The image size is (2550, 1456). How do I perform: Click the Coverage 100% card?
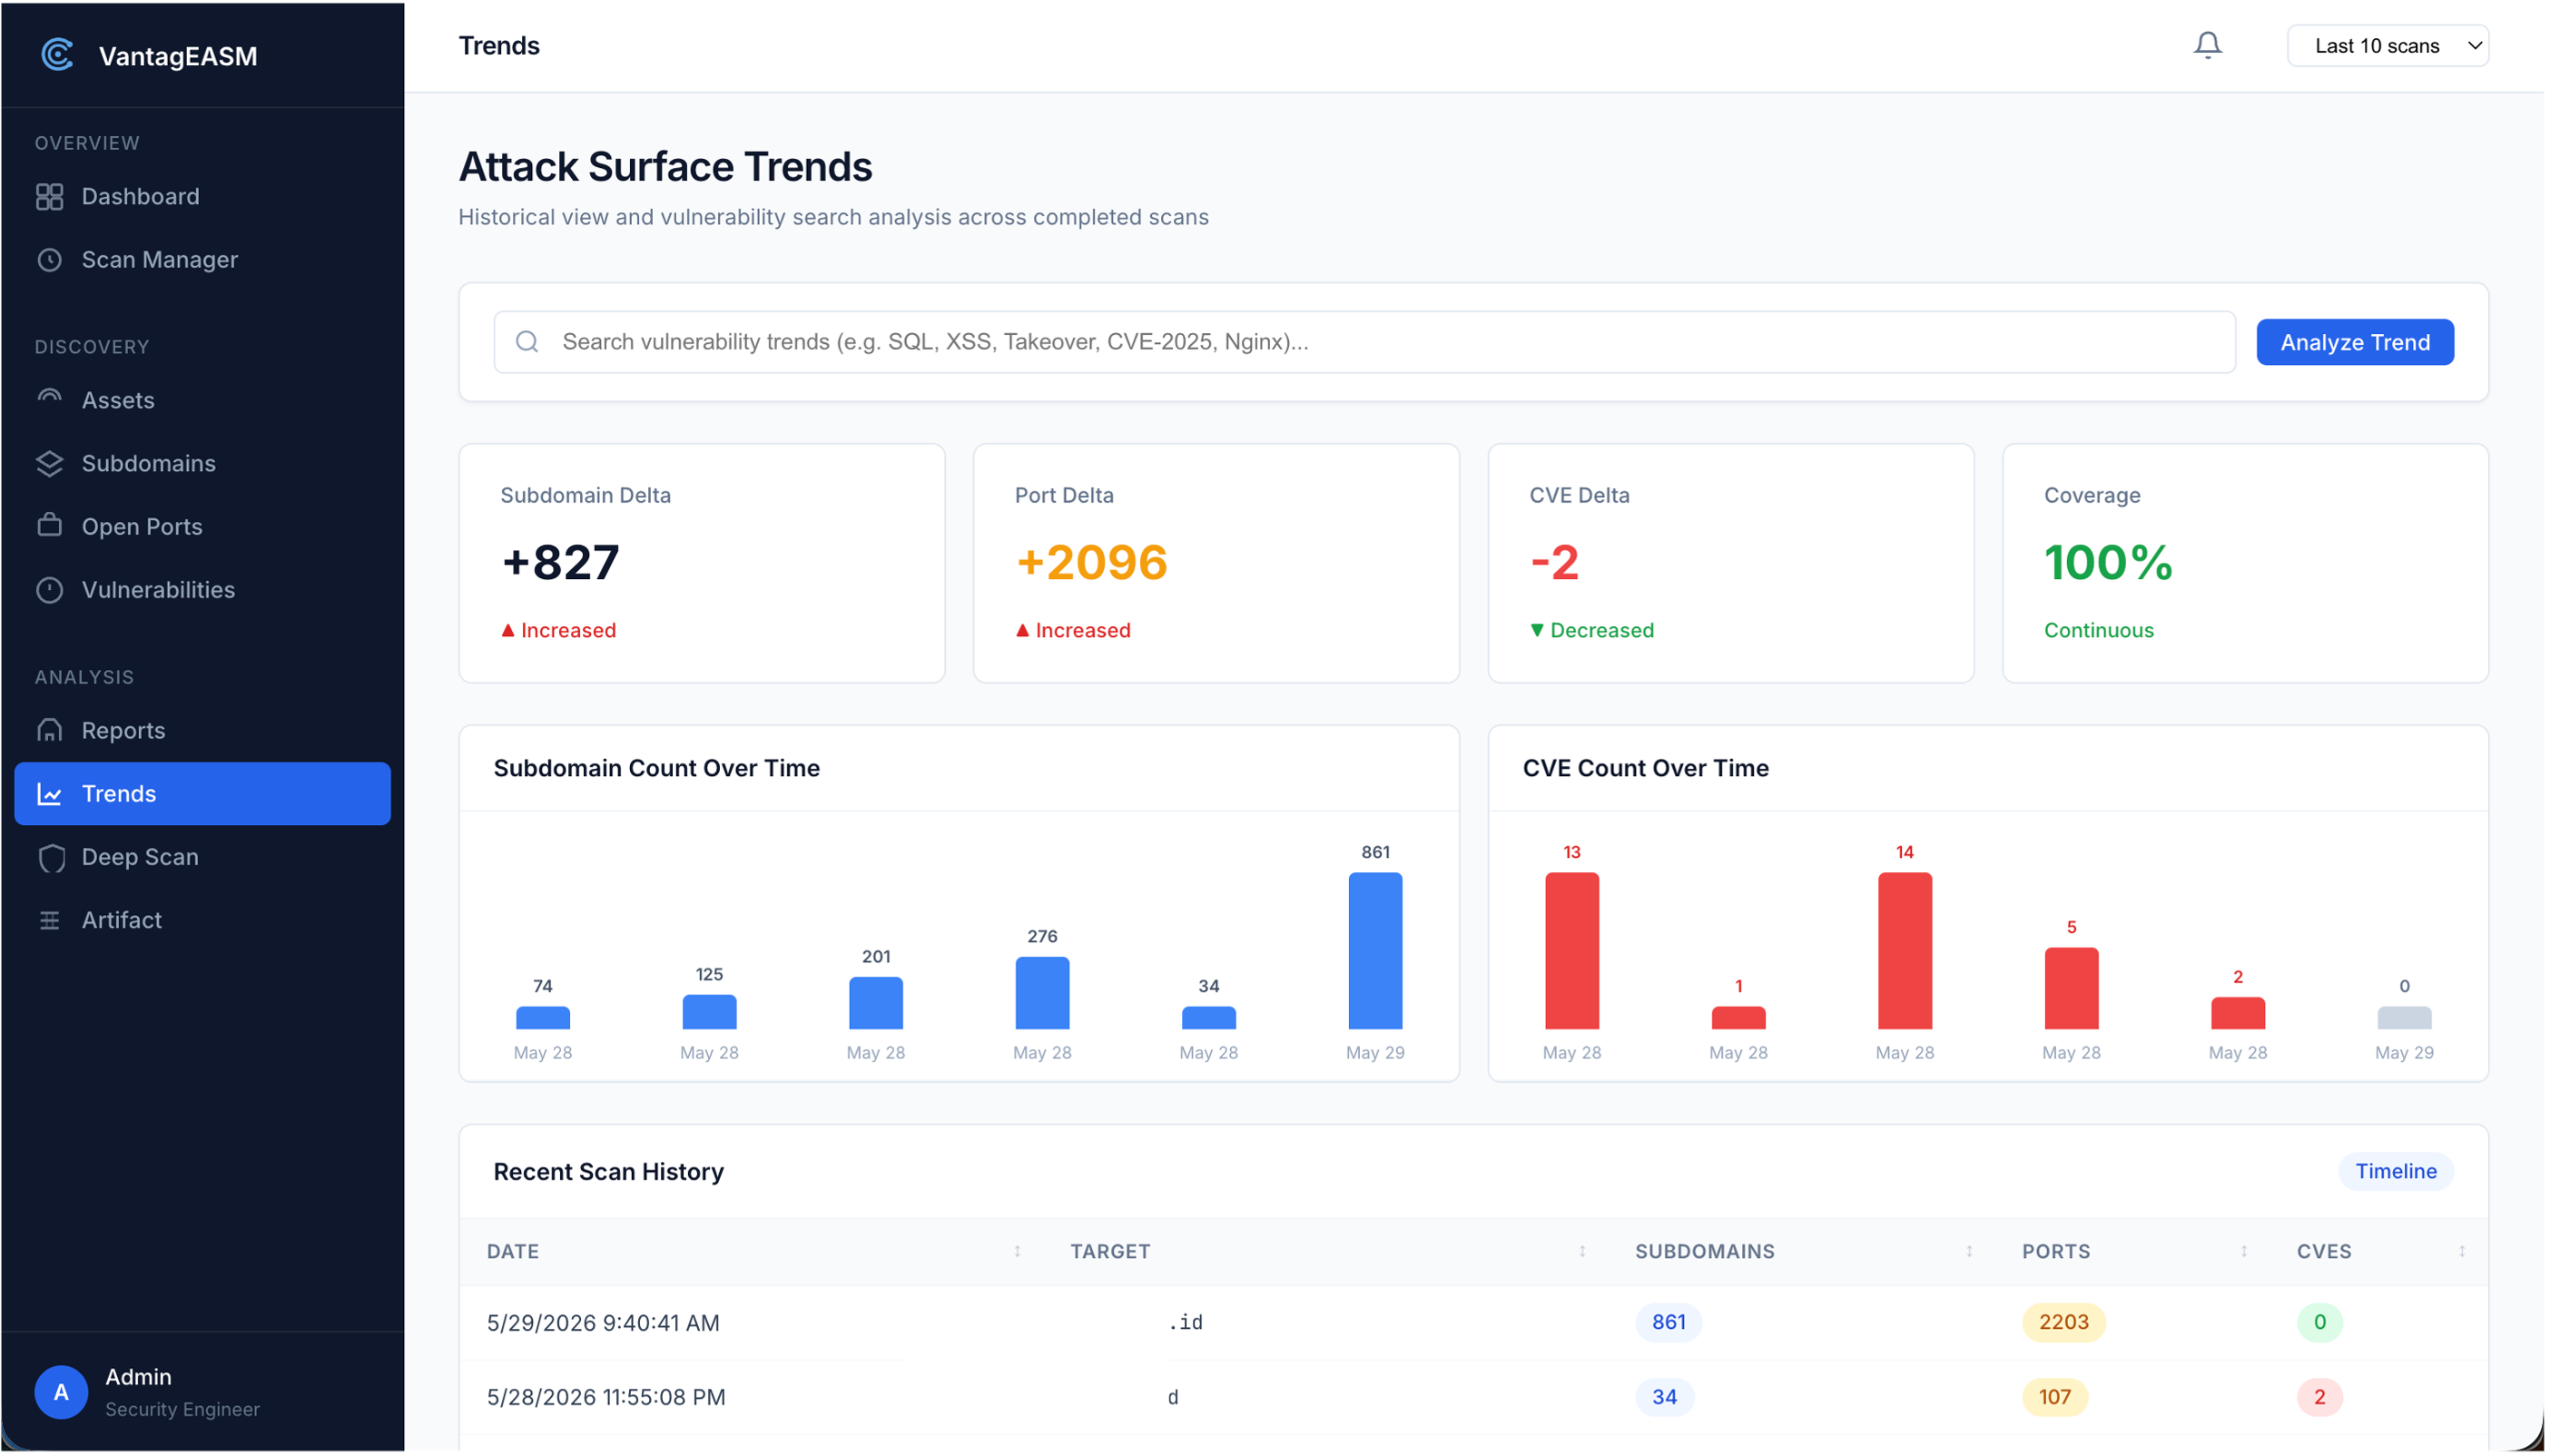(2245, 563)
